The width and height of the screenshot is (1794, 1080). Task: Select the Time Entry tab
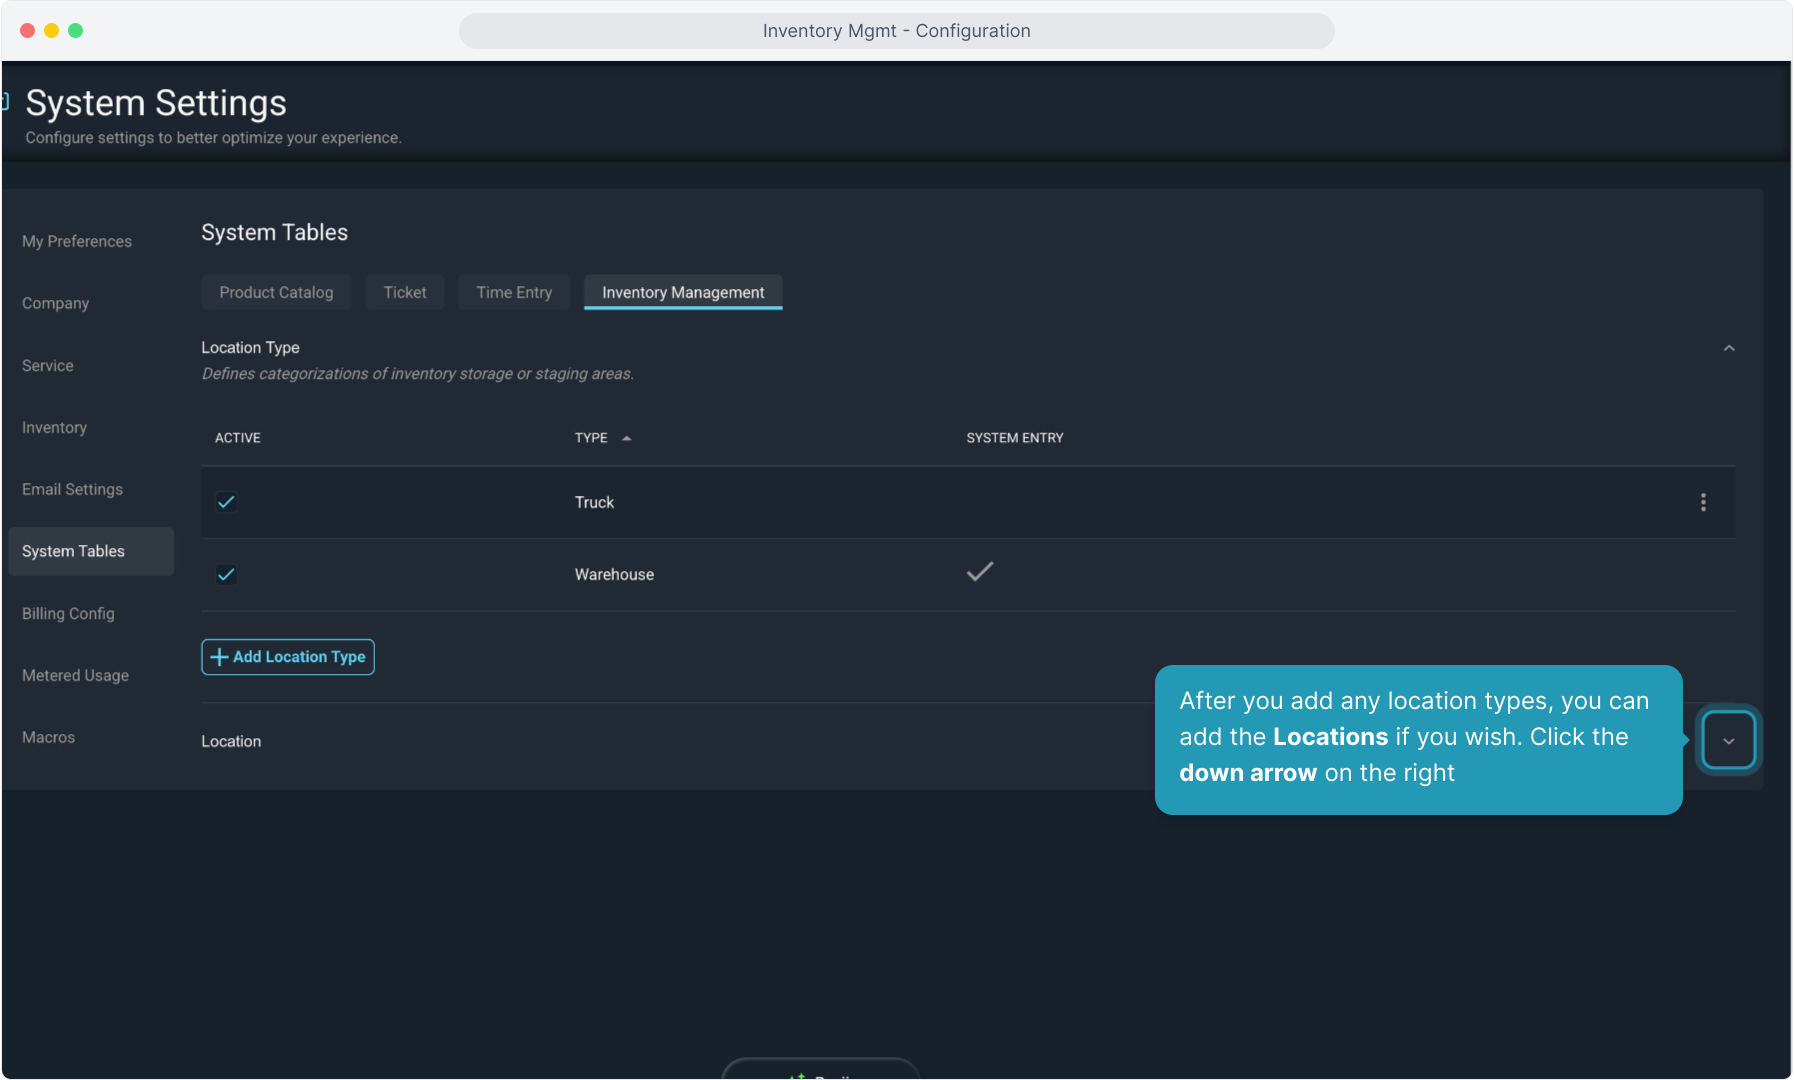point(514,292)
